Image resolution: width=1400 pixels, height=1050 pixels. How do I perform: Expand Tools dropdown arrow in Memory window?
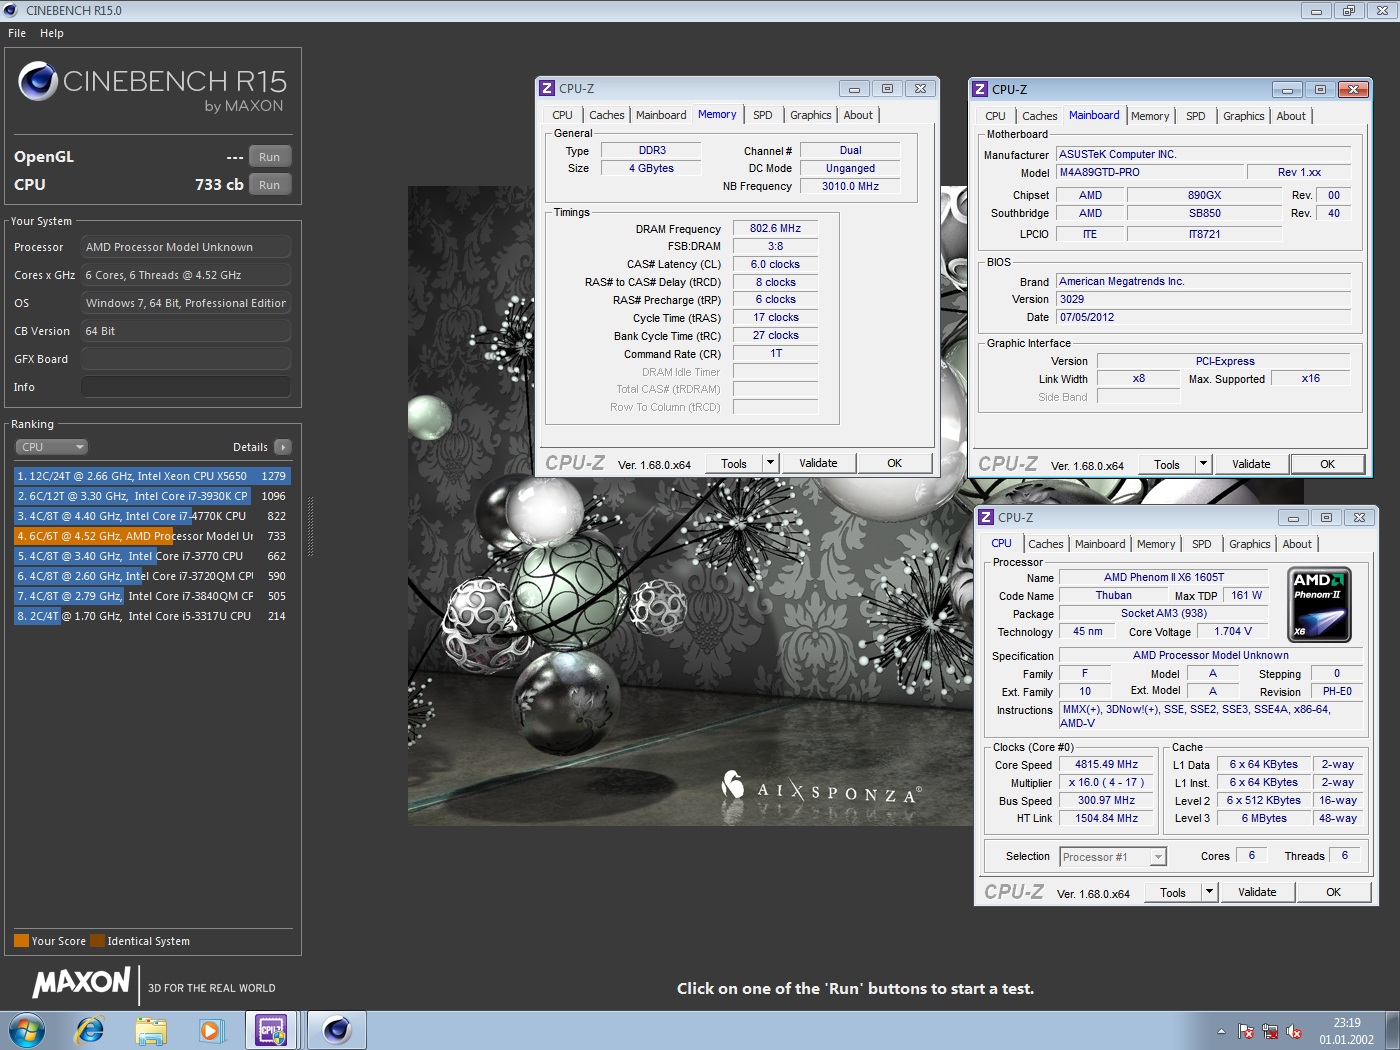pyautogui.click(x=770, y=463)
